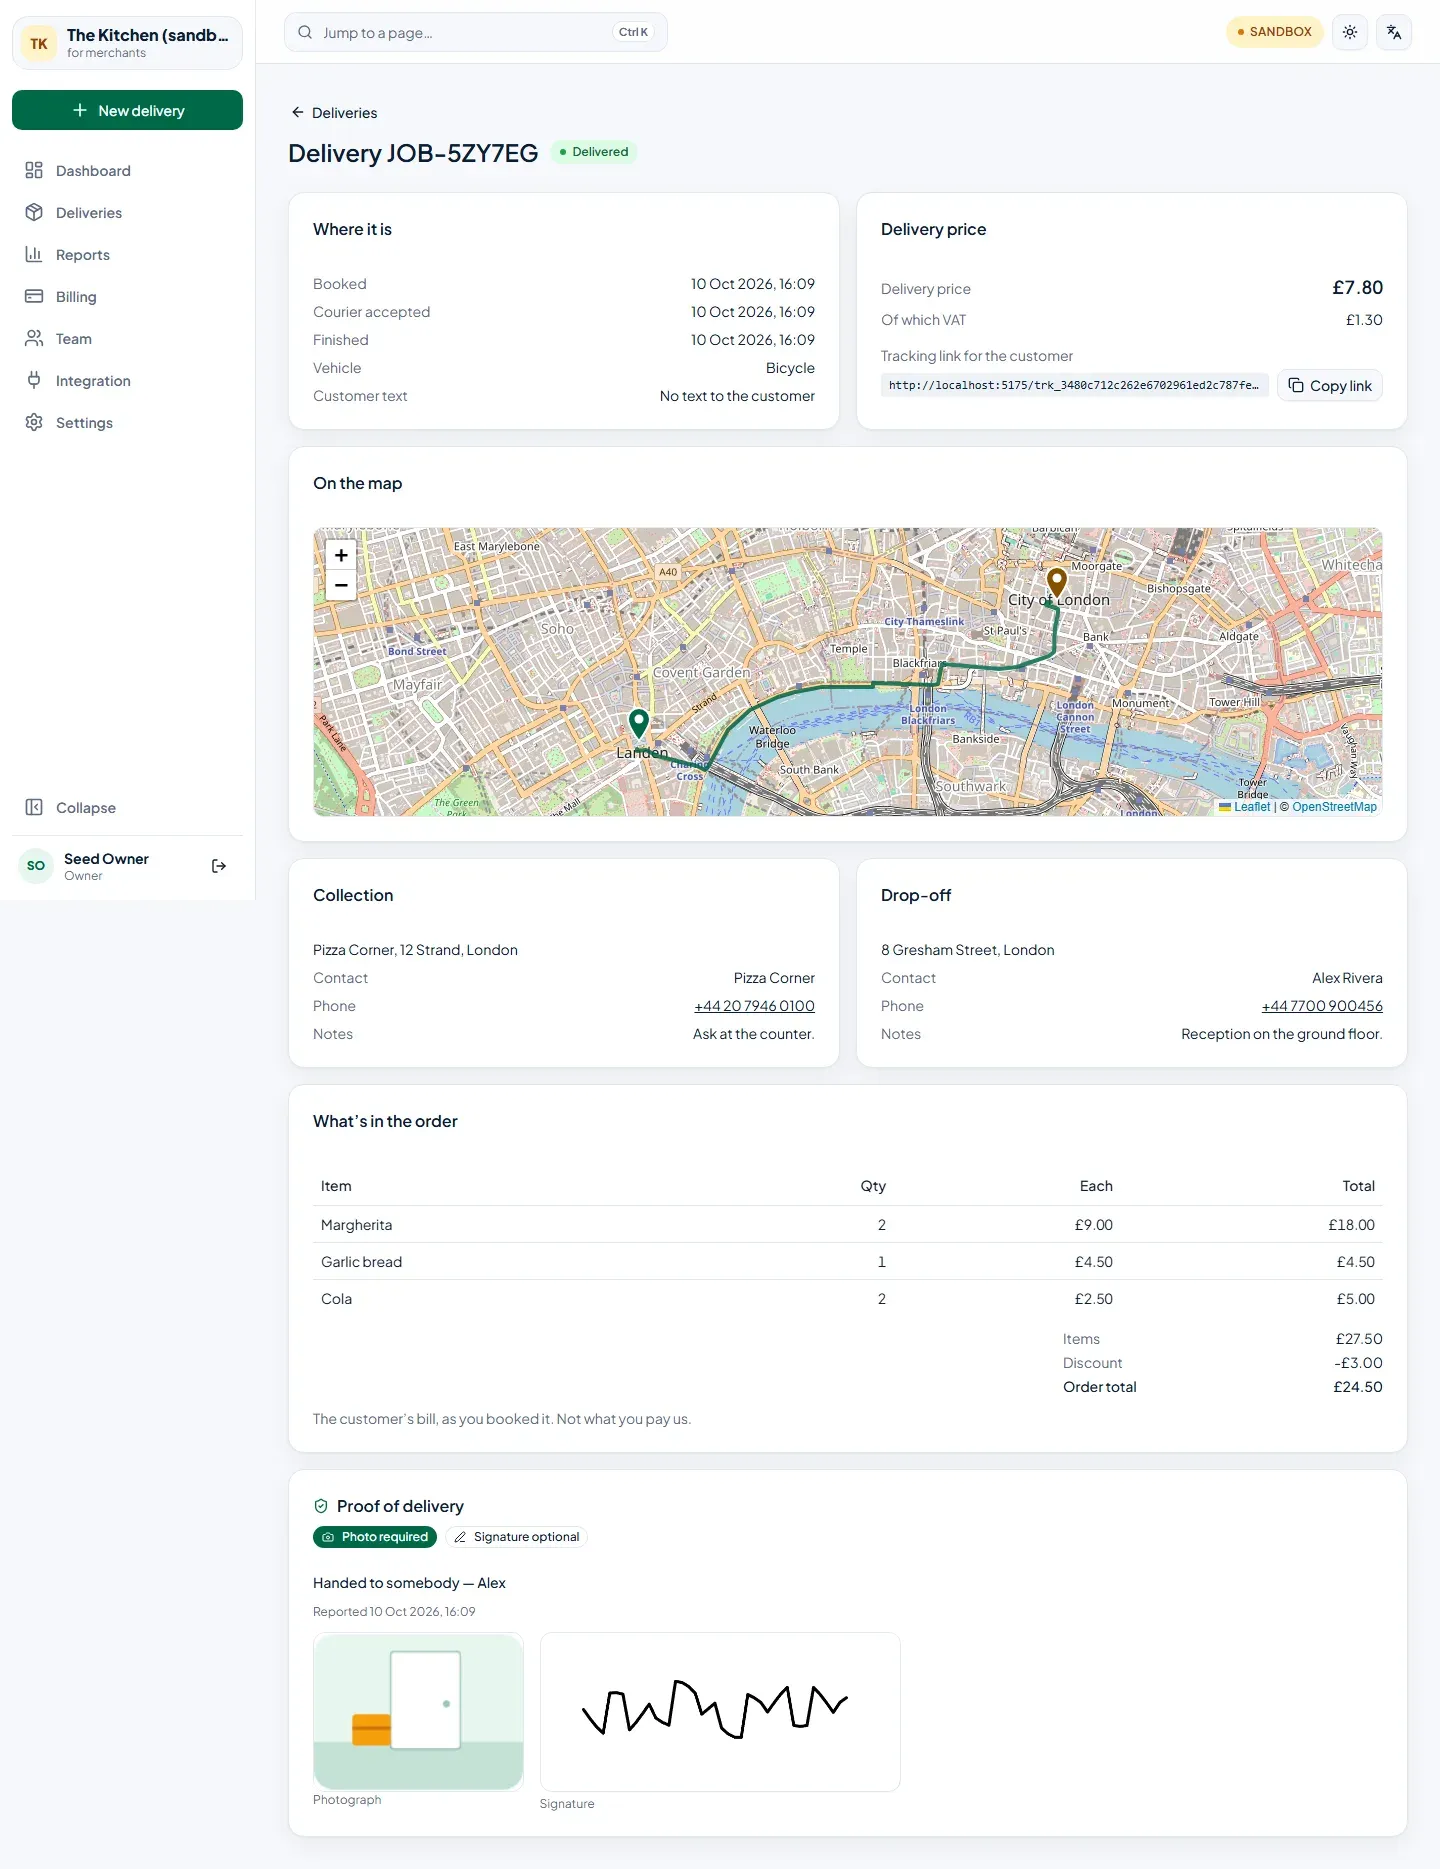Screen dimensions: 1440x1869
Task: Open the OpenStreetMap attribution link
Action: pos(1334,807)
